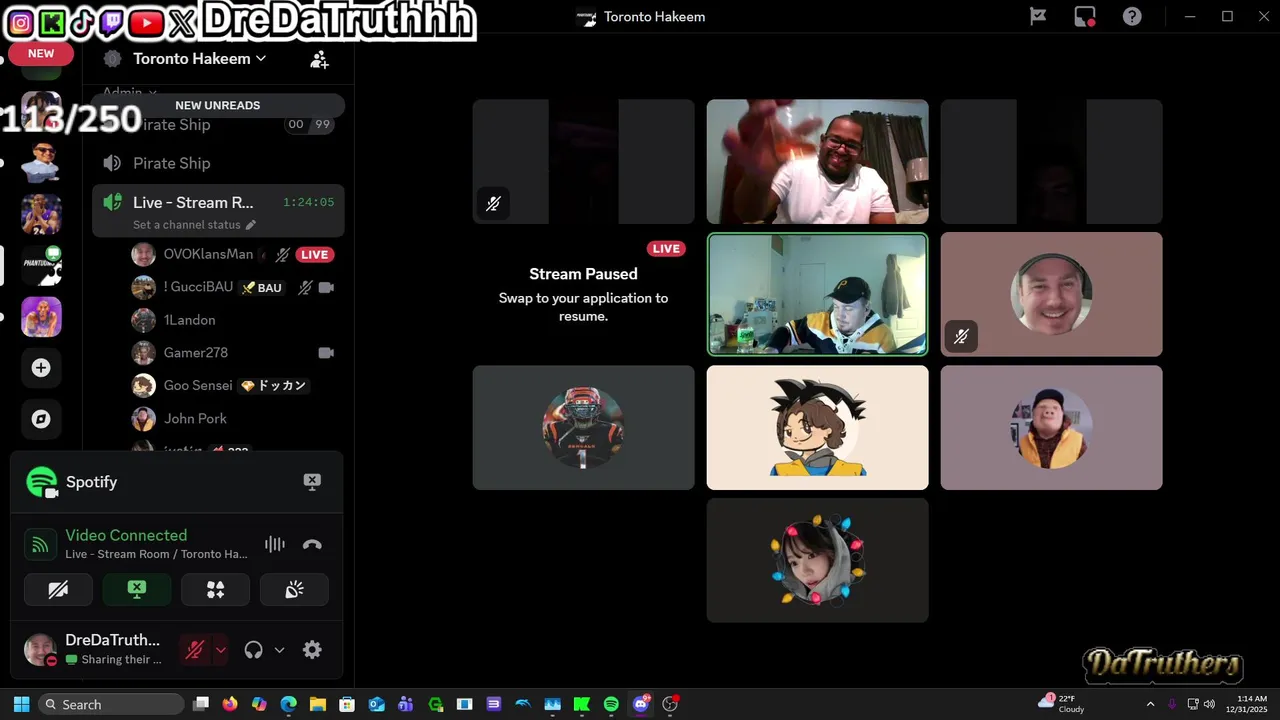Click the red-dot screen icon in title bar
Viewport: 1280px width, 720px height.
[1085, 16]
